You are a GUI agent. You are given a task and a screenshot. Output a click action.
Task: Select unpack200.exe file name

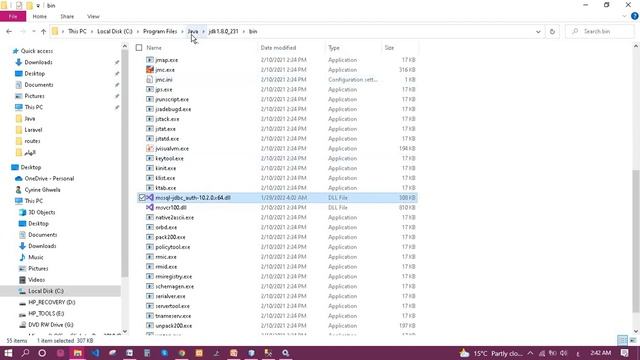coord(173,326)
